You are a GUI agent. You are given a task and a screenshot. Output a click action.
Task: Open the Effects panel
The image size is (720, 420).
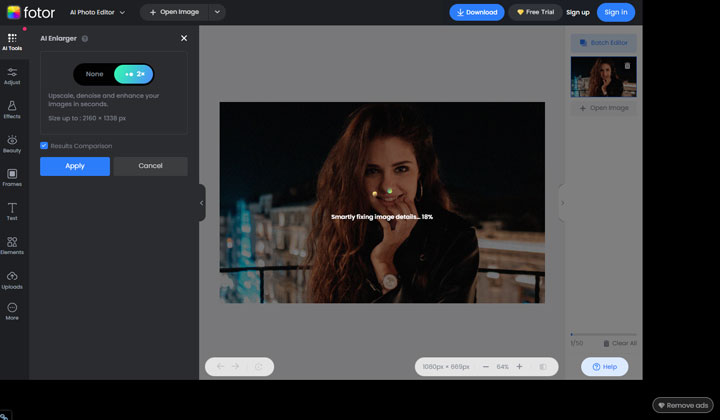[12, 109]
